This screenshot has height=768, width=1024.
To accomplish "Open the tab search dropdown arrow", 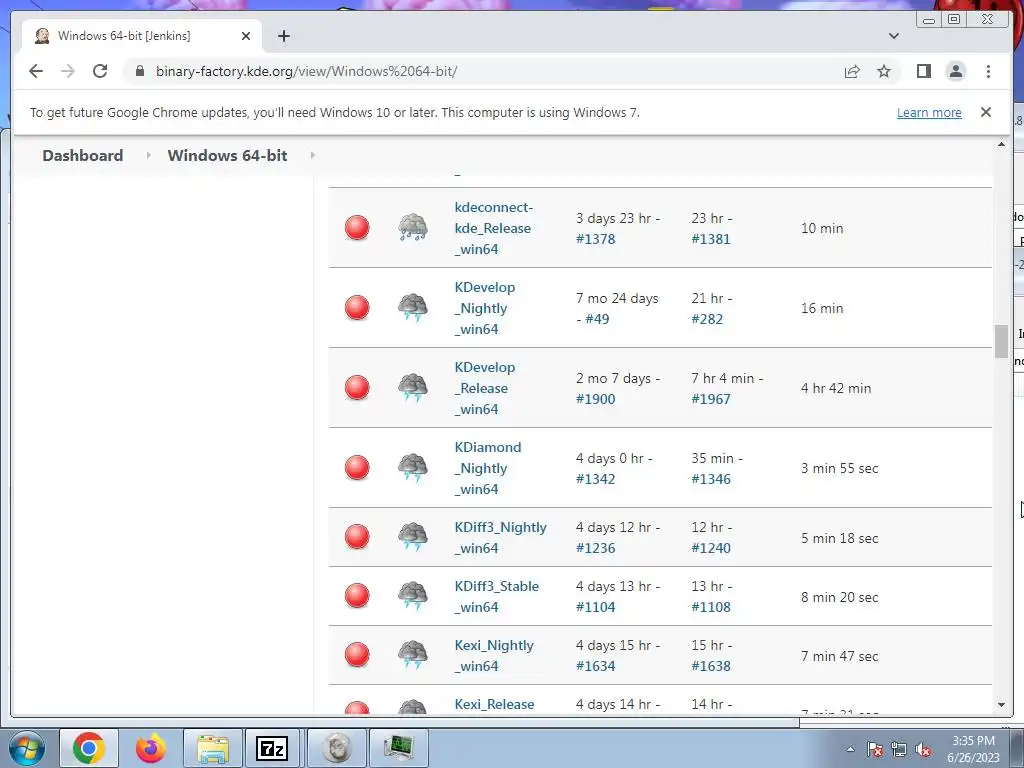I will click(x=893, y=36).
